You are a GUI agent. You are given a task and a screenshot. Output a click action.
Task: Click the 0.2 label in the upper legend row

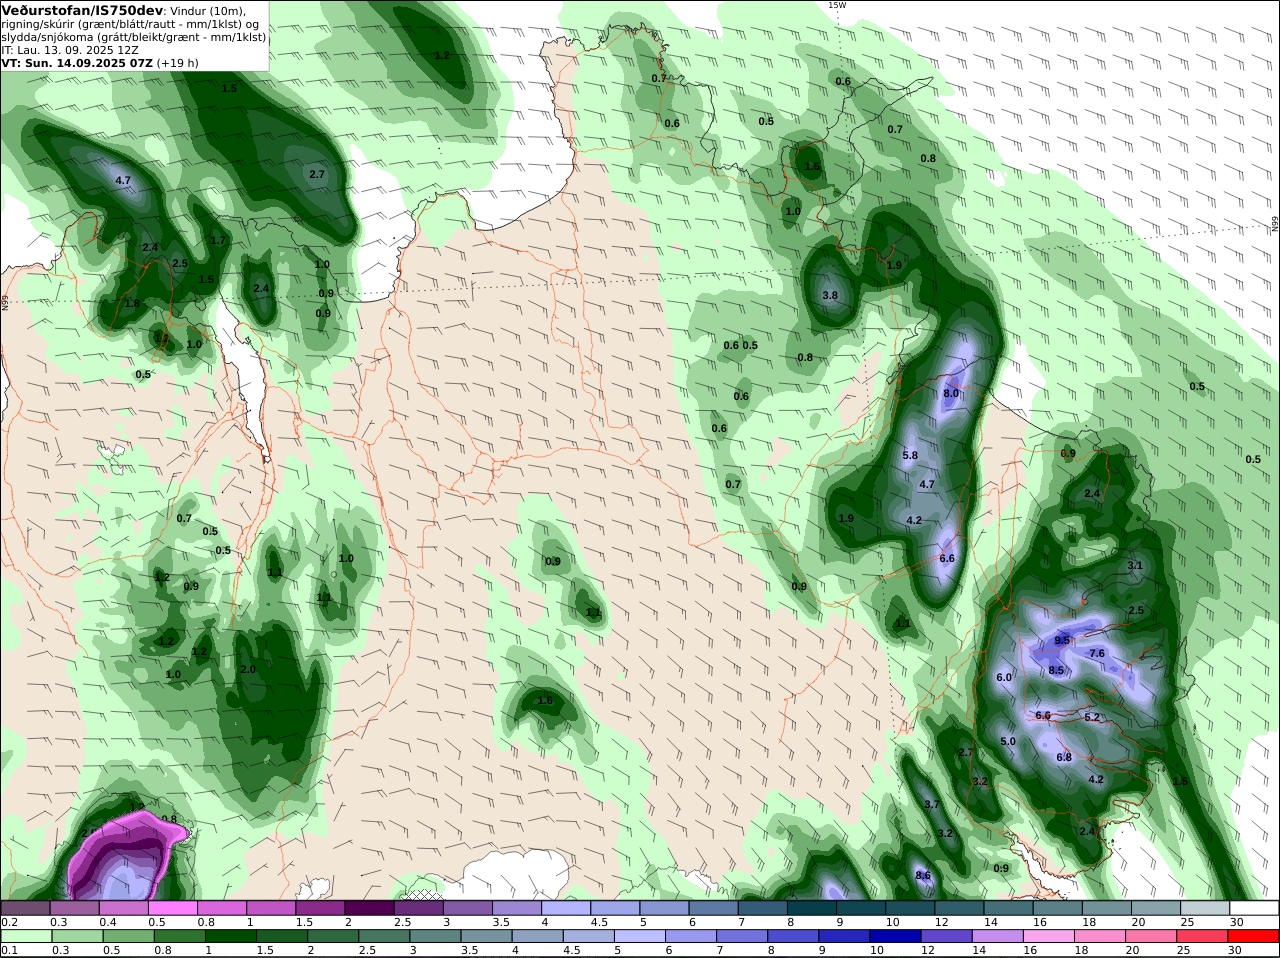click(x=9, y=922)
